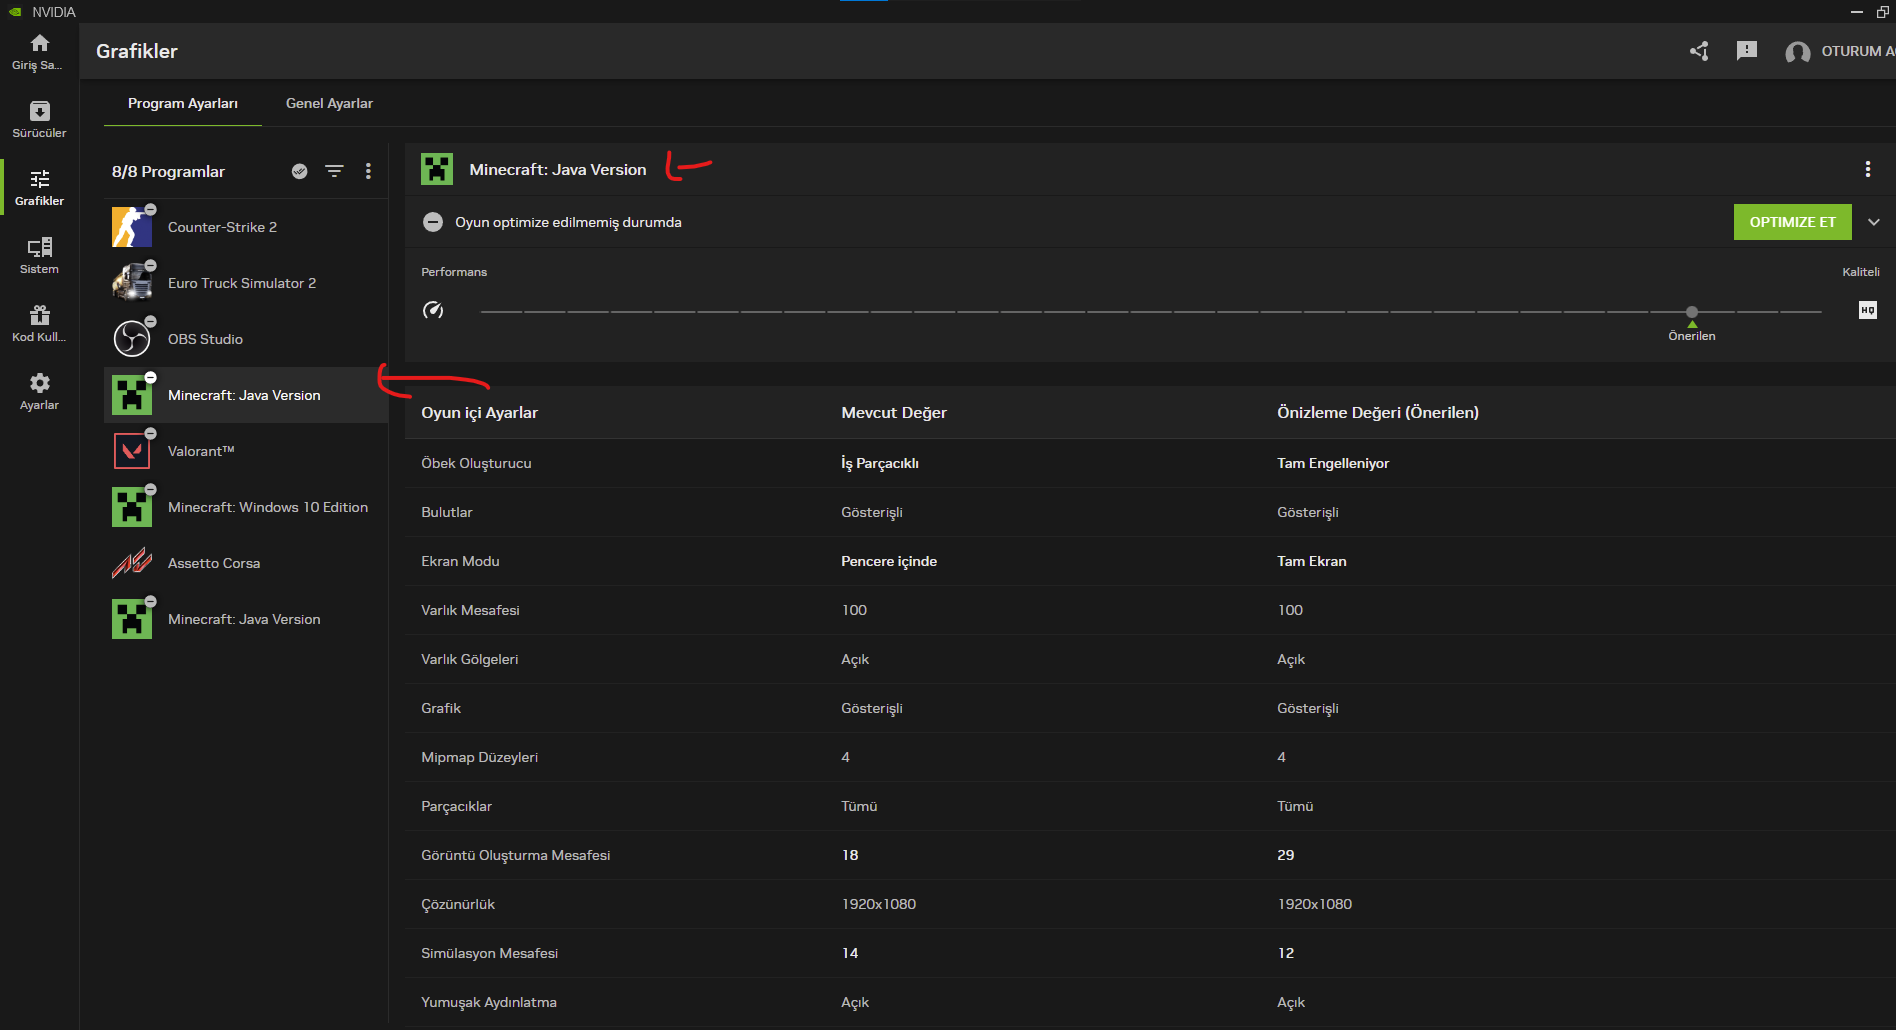The height and width of the screenshot is (1030, 1896).
Task: Click the Varlık Gölgeleri setting name
Action: [x=469, y=659]
